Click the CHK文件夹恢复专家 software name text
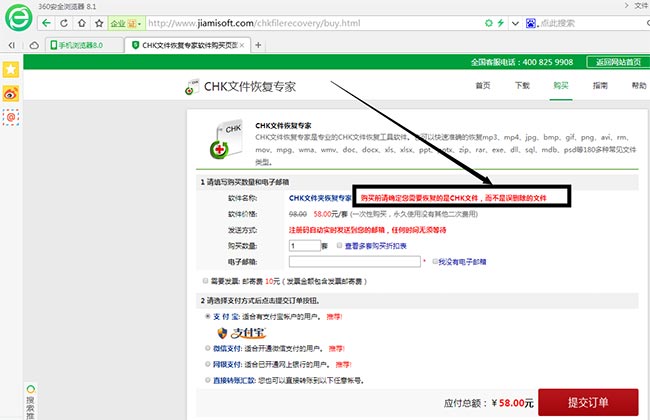The image size is (650, 420). (320, 198)
